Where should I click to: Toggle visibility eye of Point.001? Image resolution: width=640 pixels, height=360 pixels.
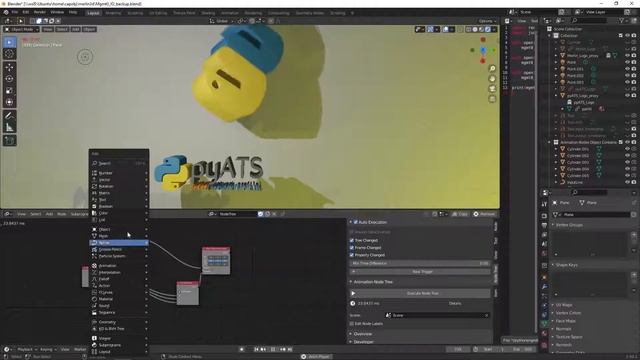point(628,69)
